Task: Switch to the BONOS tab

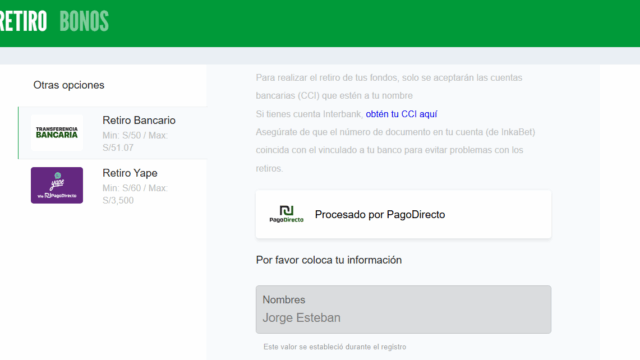Action: 84,21
